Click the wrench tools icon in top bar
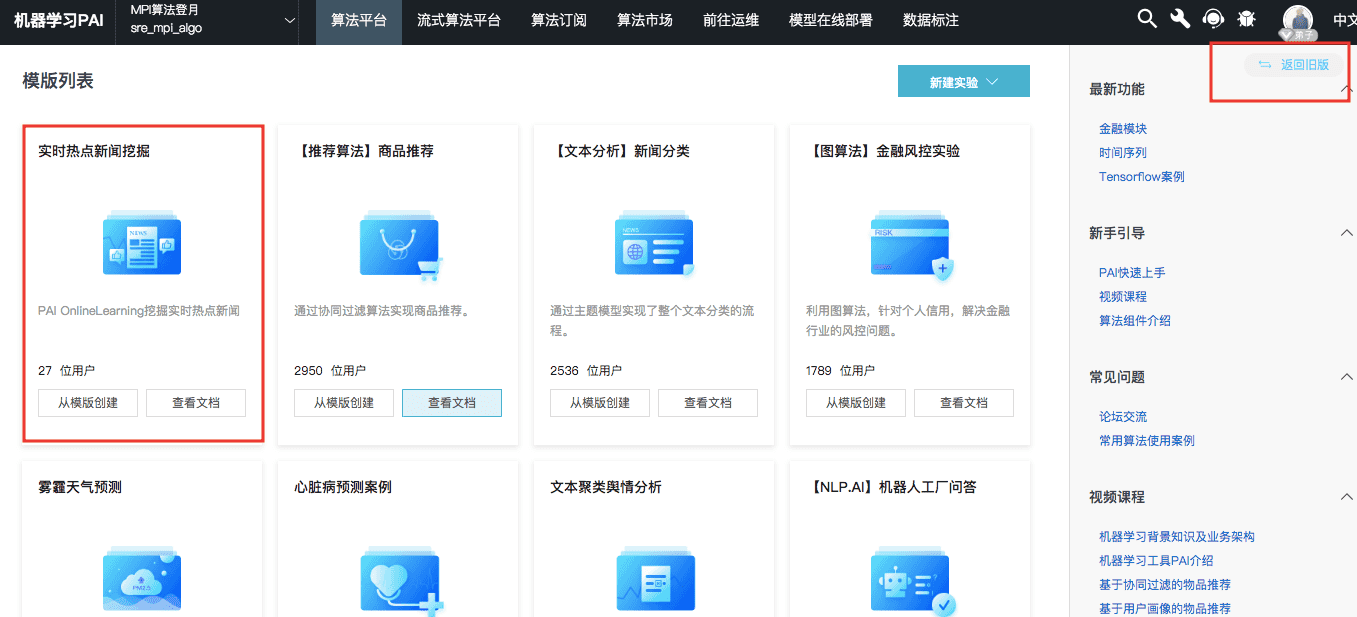 [x=1180, y=18]
